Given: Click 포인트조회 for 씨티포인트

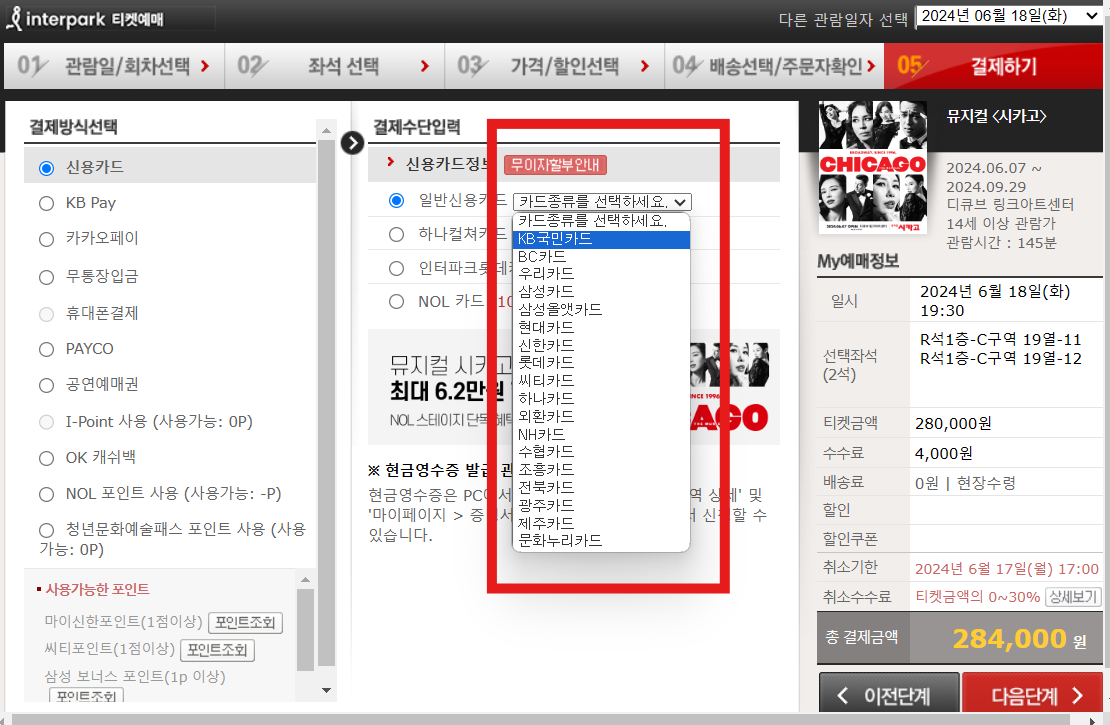Looking at the screenshot, I should click(x=217, y=650).
